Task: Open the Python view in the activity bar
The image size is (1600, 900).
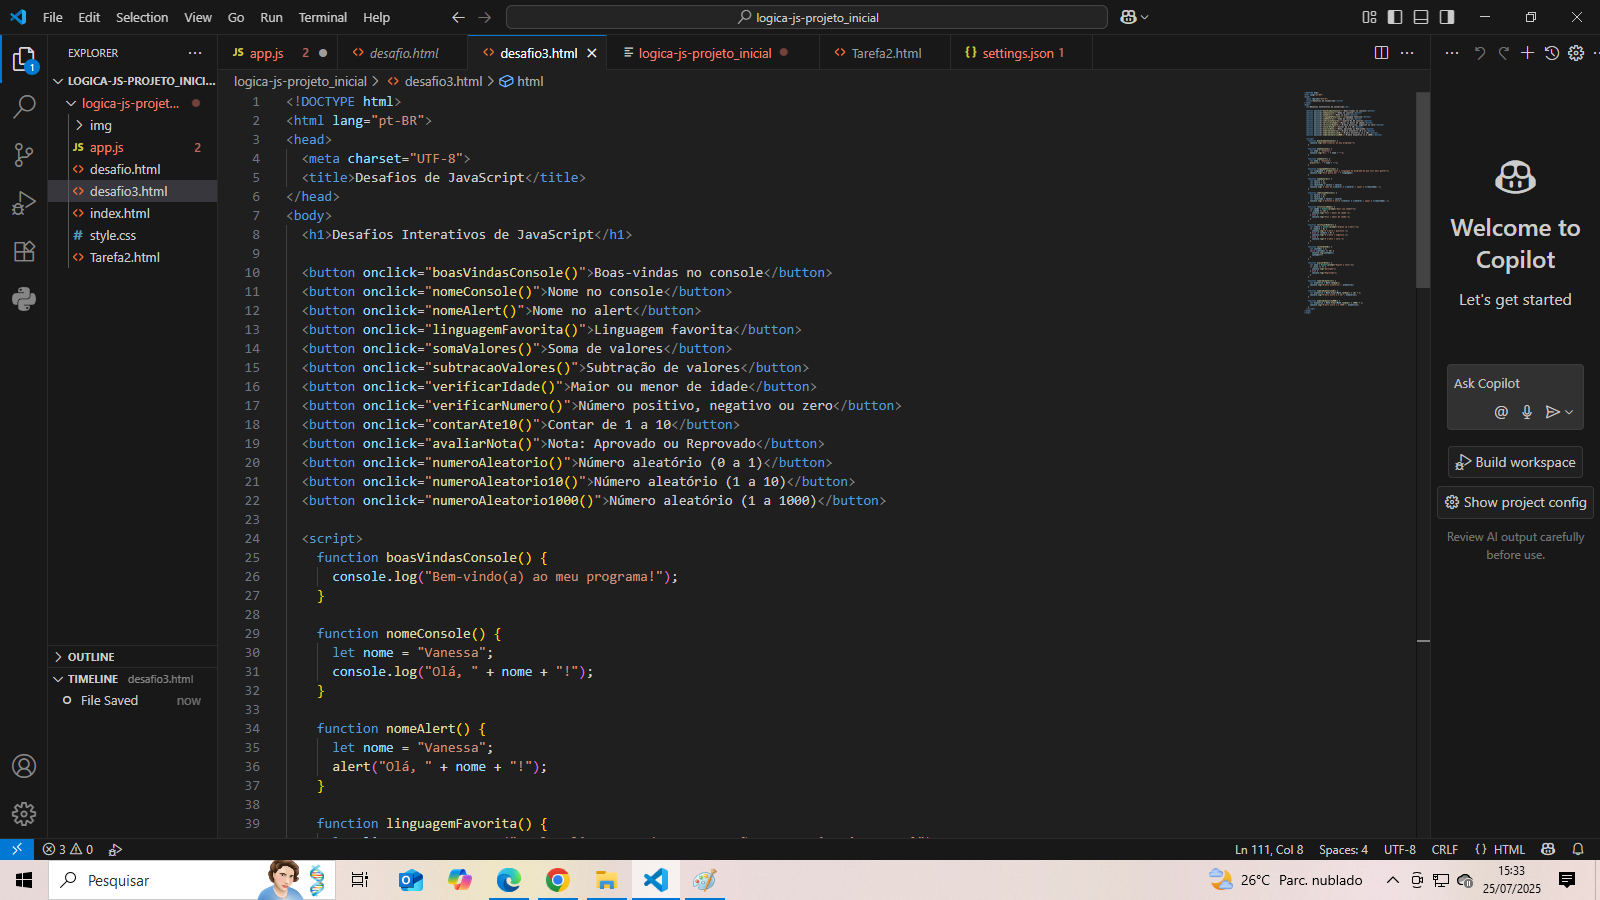Action: pyautogui.click(x=24, y=299)
